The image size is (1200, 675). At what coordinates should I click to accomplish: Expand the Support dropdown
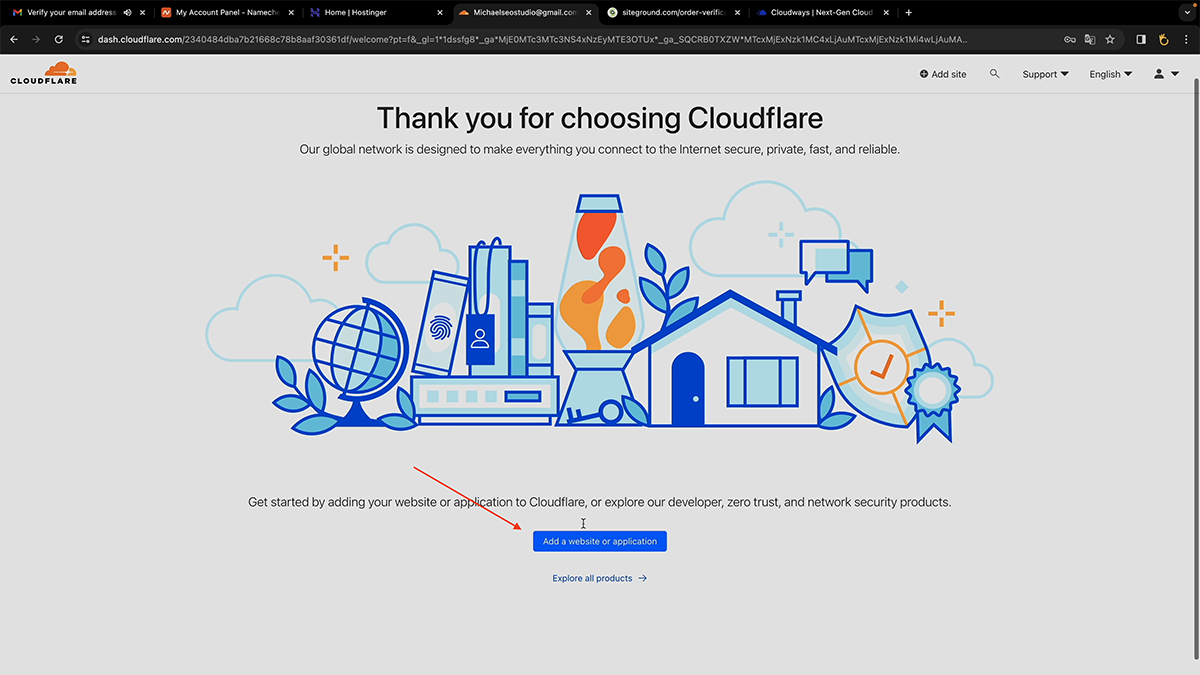1045,74
